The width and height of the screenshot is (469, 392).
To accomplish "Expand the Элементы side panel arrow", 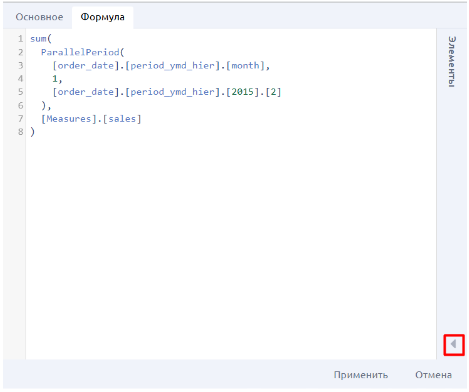I will [x=454, y=344].
